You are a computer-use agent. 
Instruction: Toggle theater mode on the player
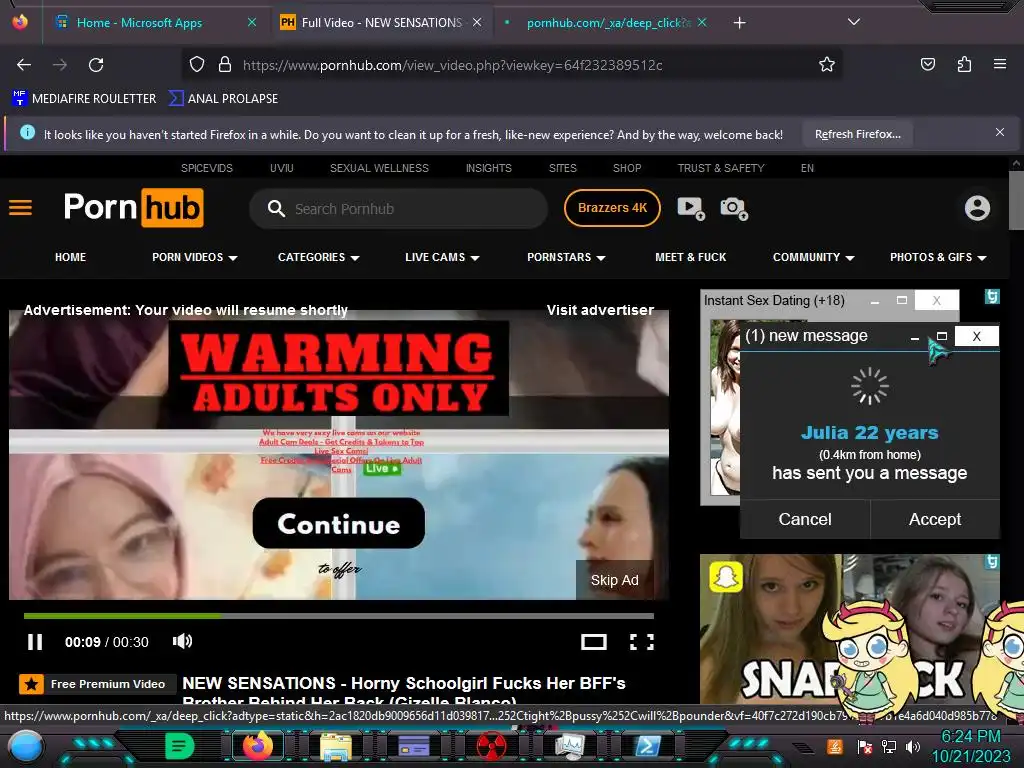click(594, 642)
